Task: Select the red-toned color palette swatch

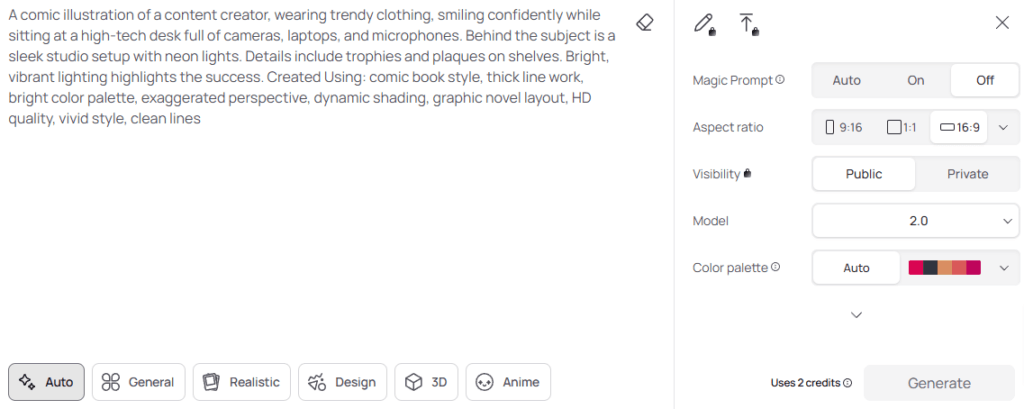Action: tap(944, 268)
